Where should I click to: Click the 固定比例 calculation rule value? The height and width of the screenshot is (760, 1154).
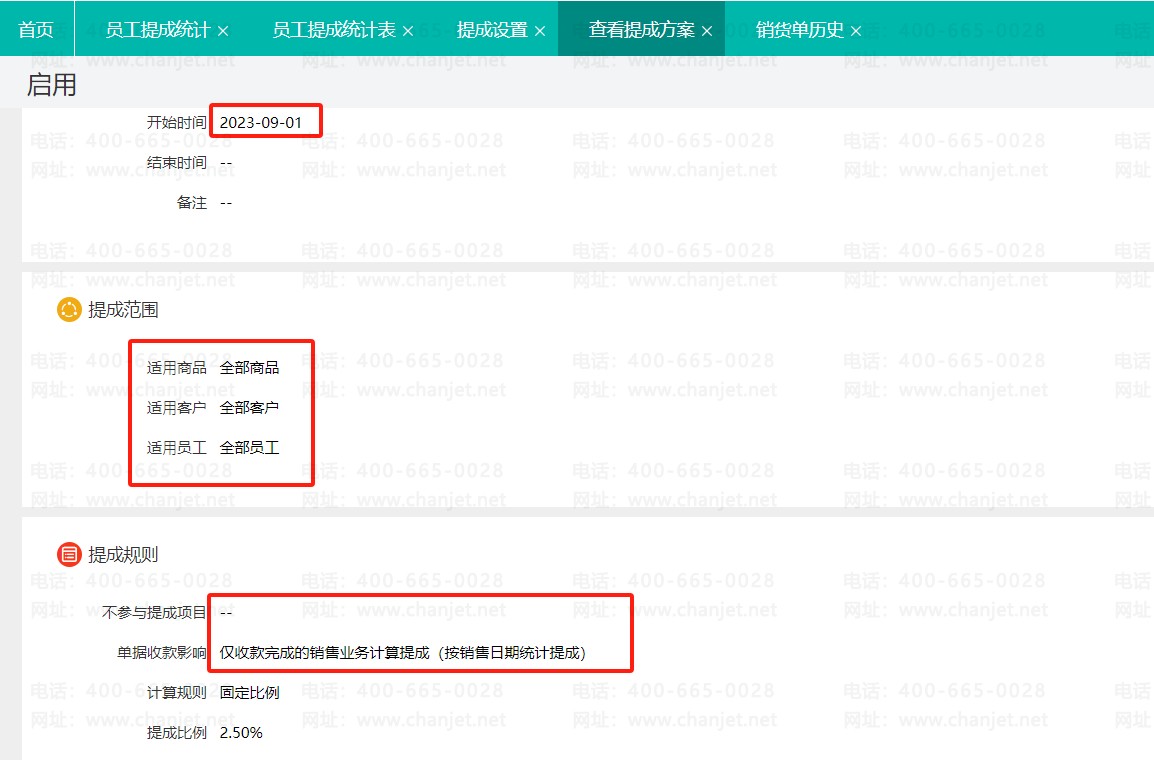[249, 692]
